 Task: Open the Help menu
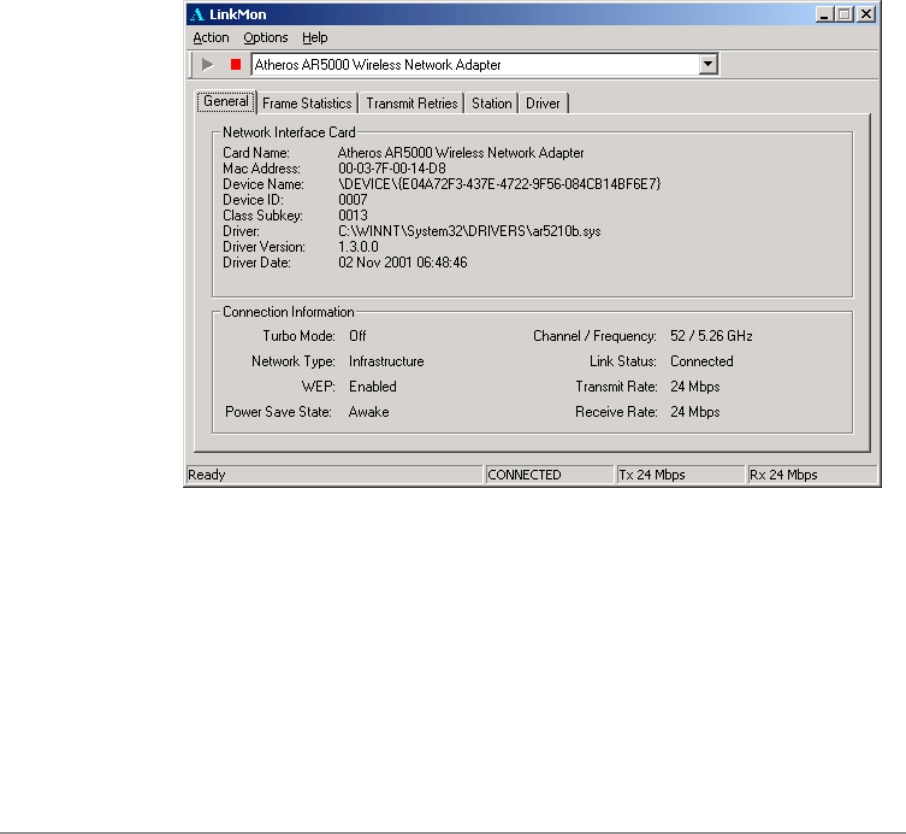[x=315, y=38]
